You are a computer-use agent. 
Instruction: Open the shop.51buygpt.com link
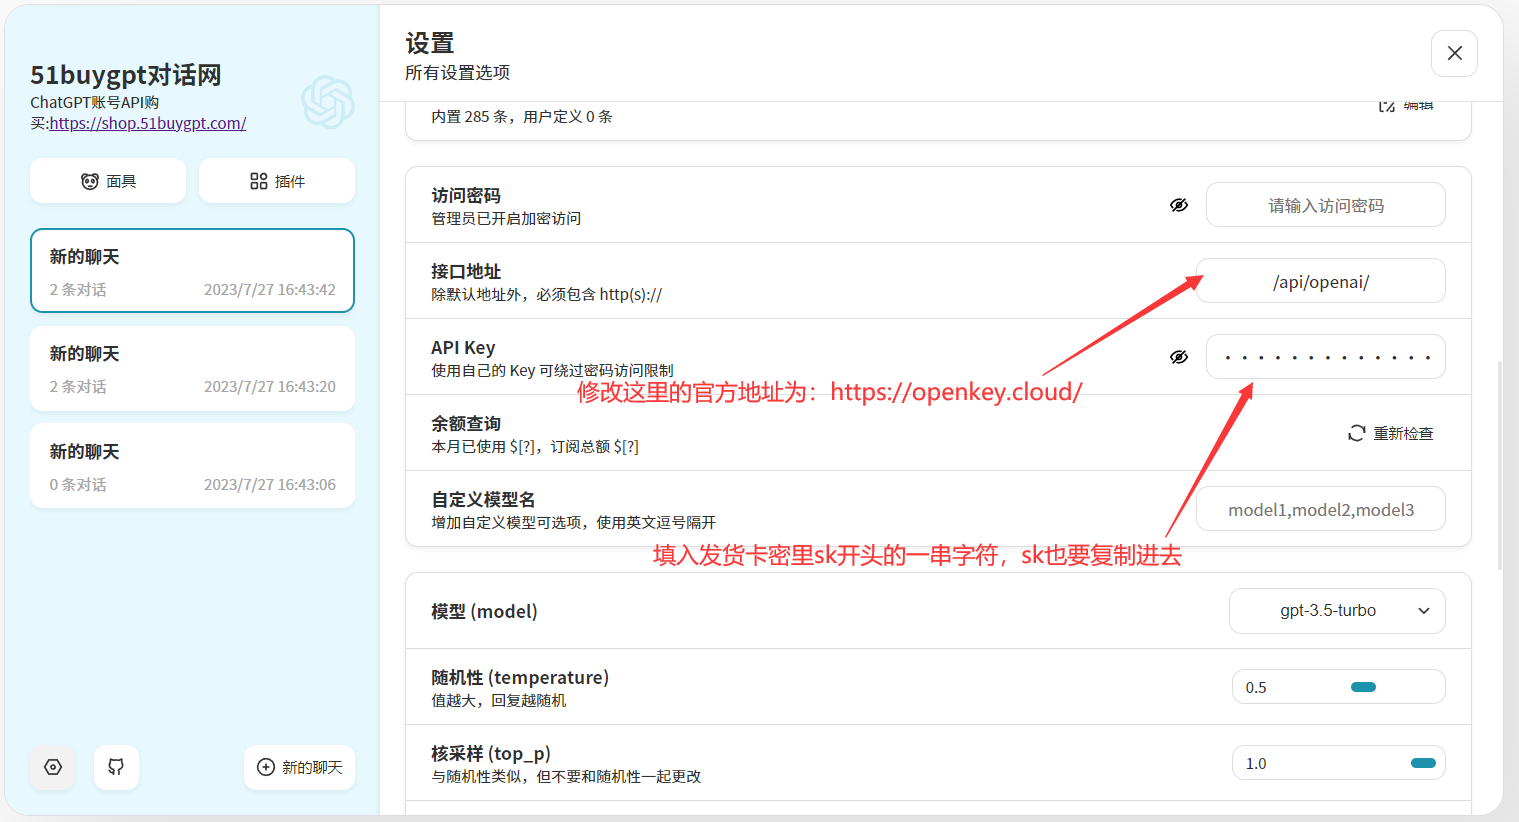point(148,123)
